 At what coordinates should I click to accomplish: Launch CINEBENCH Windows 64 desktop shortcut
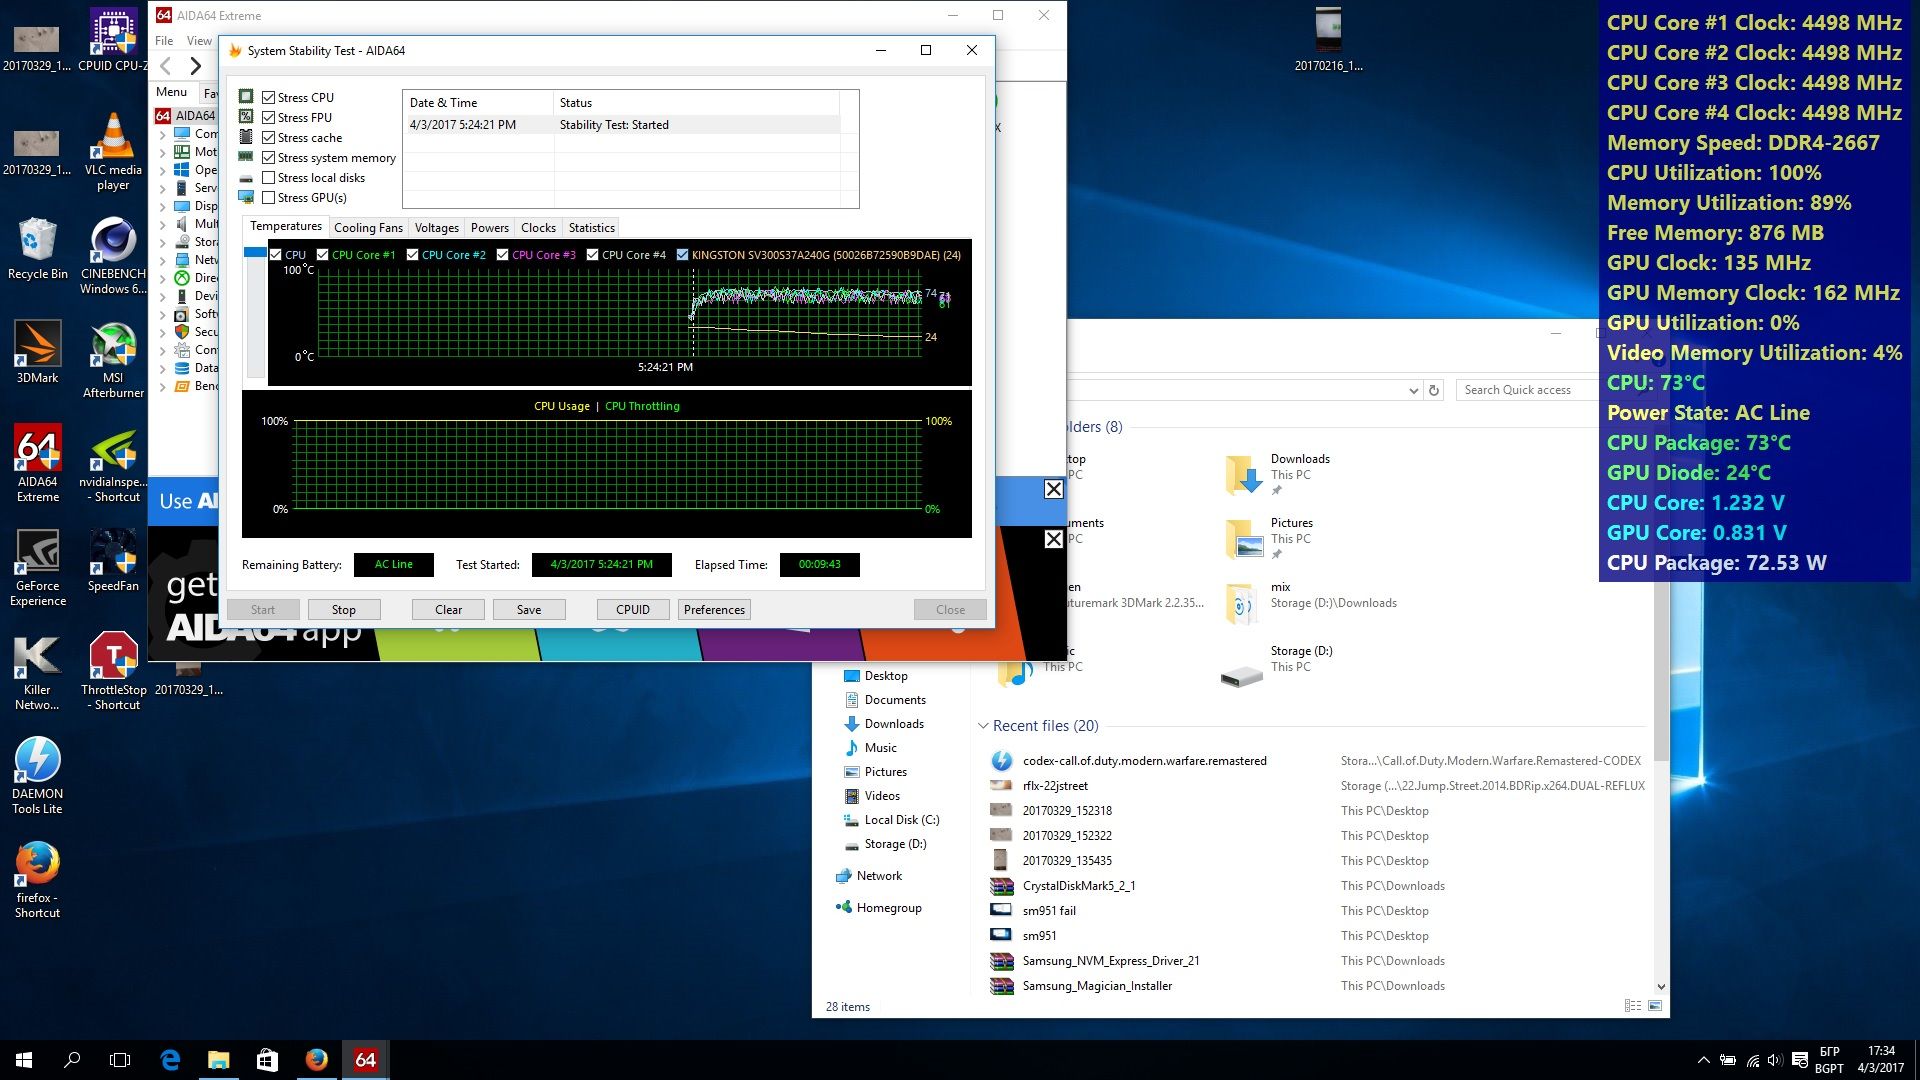pos(113,256)
